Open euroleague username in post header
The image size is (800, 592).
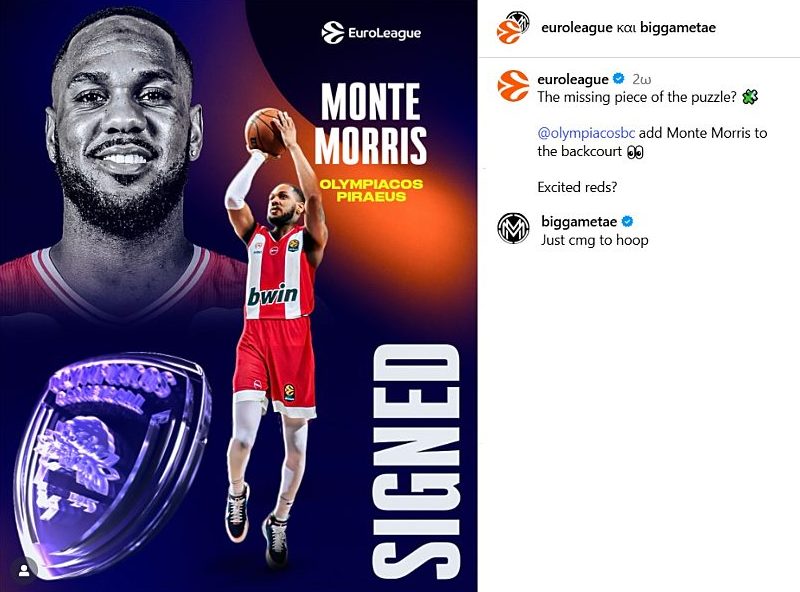pyautogui.click(x=577, y=27)
